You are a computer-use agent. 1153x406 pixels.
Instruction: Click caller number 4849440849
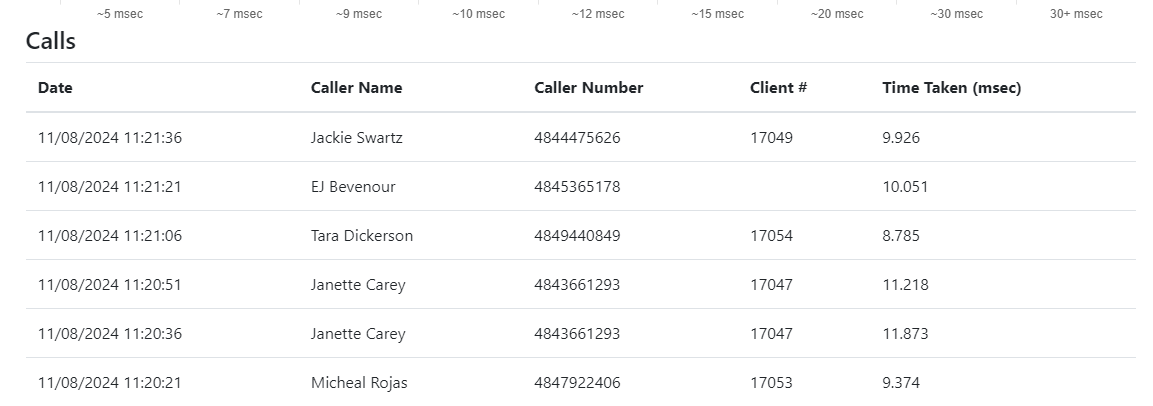point(577,236)
